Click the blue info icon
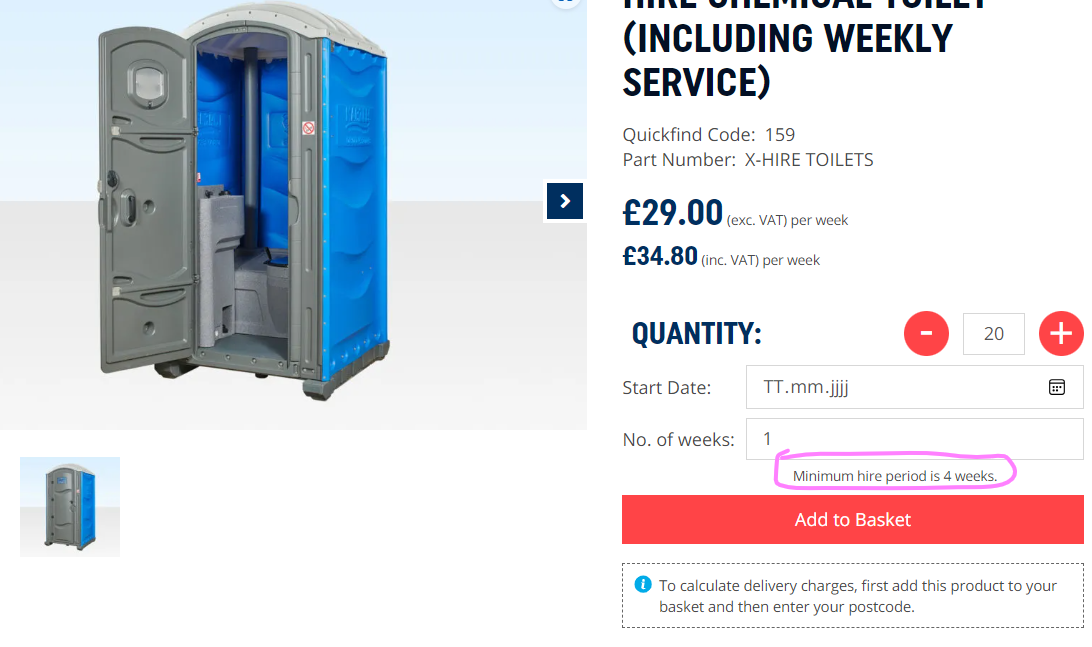 pyautogui.click(x=643, y=584)
